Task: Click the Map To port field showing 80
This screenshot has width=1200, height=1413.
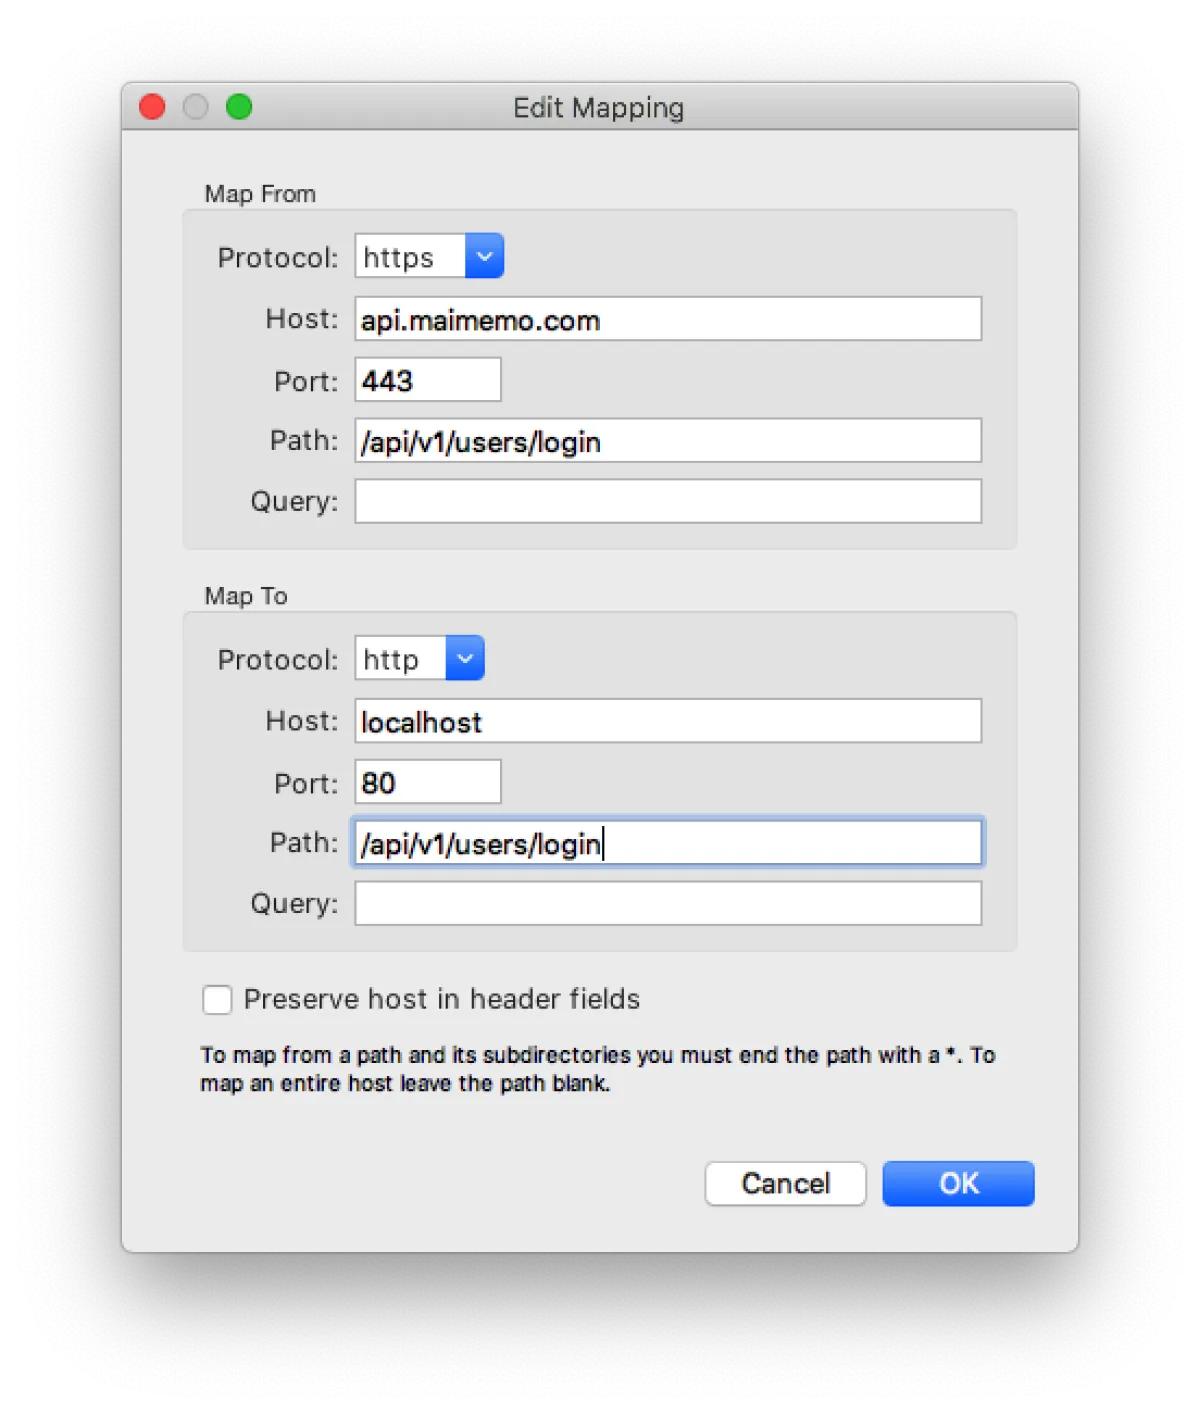Action: 428,782
